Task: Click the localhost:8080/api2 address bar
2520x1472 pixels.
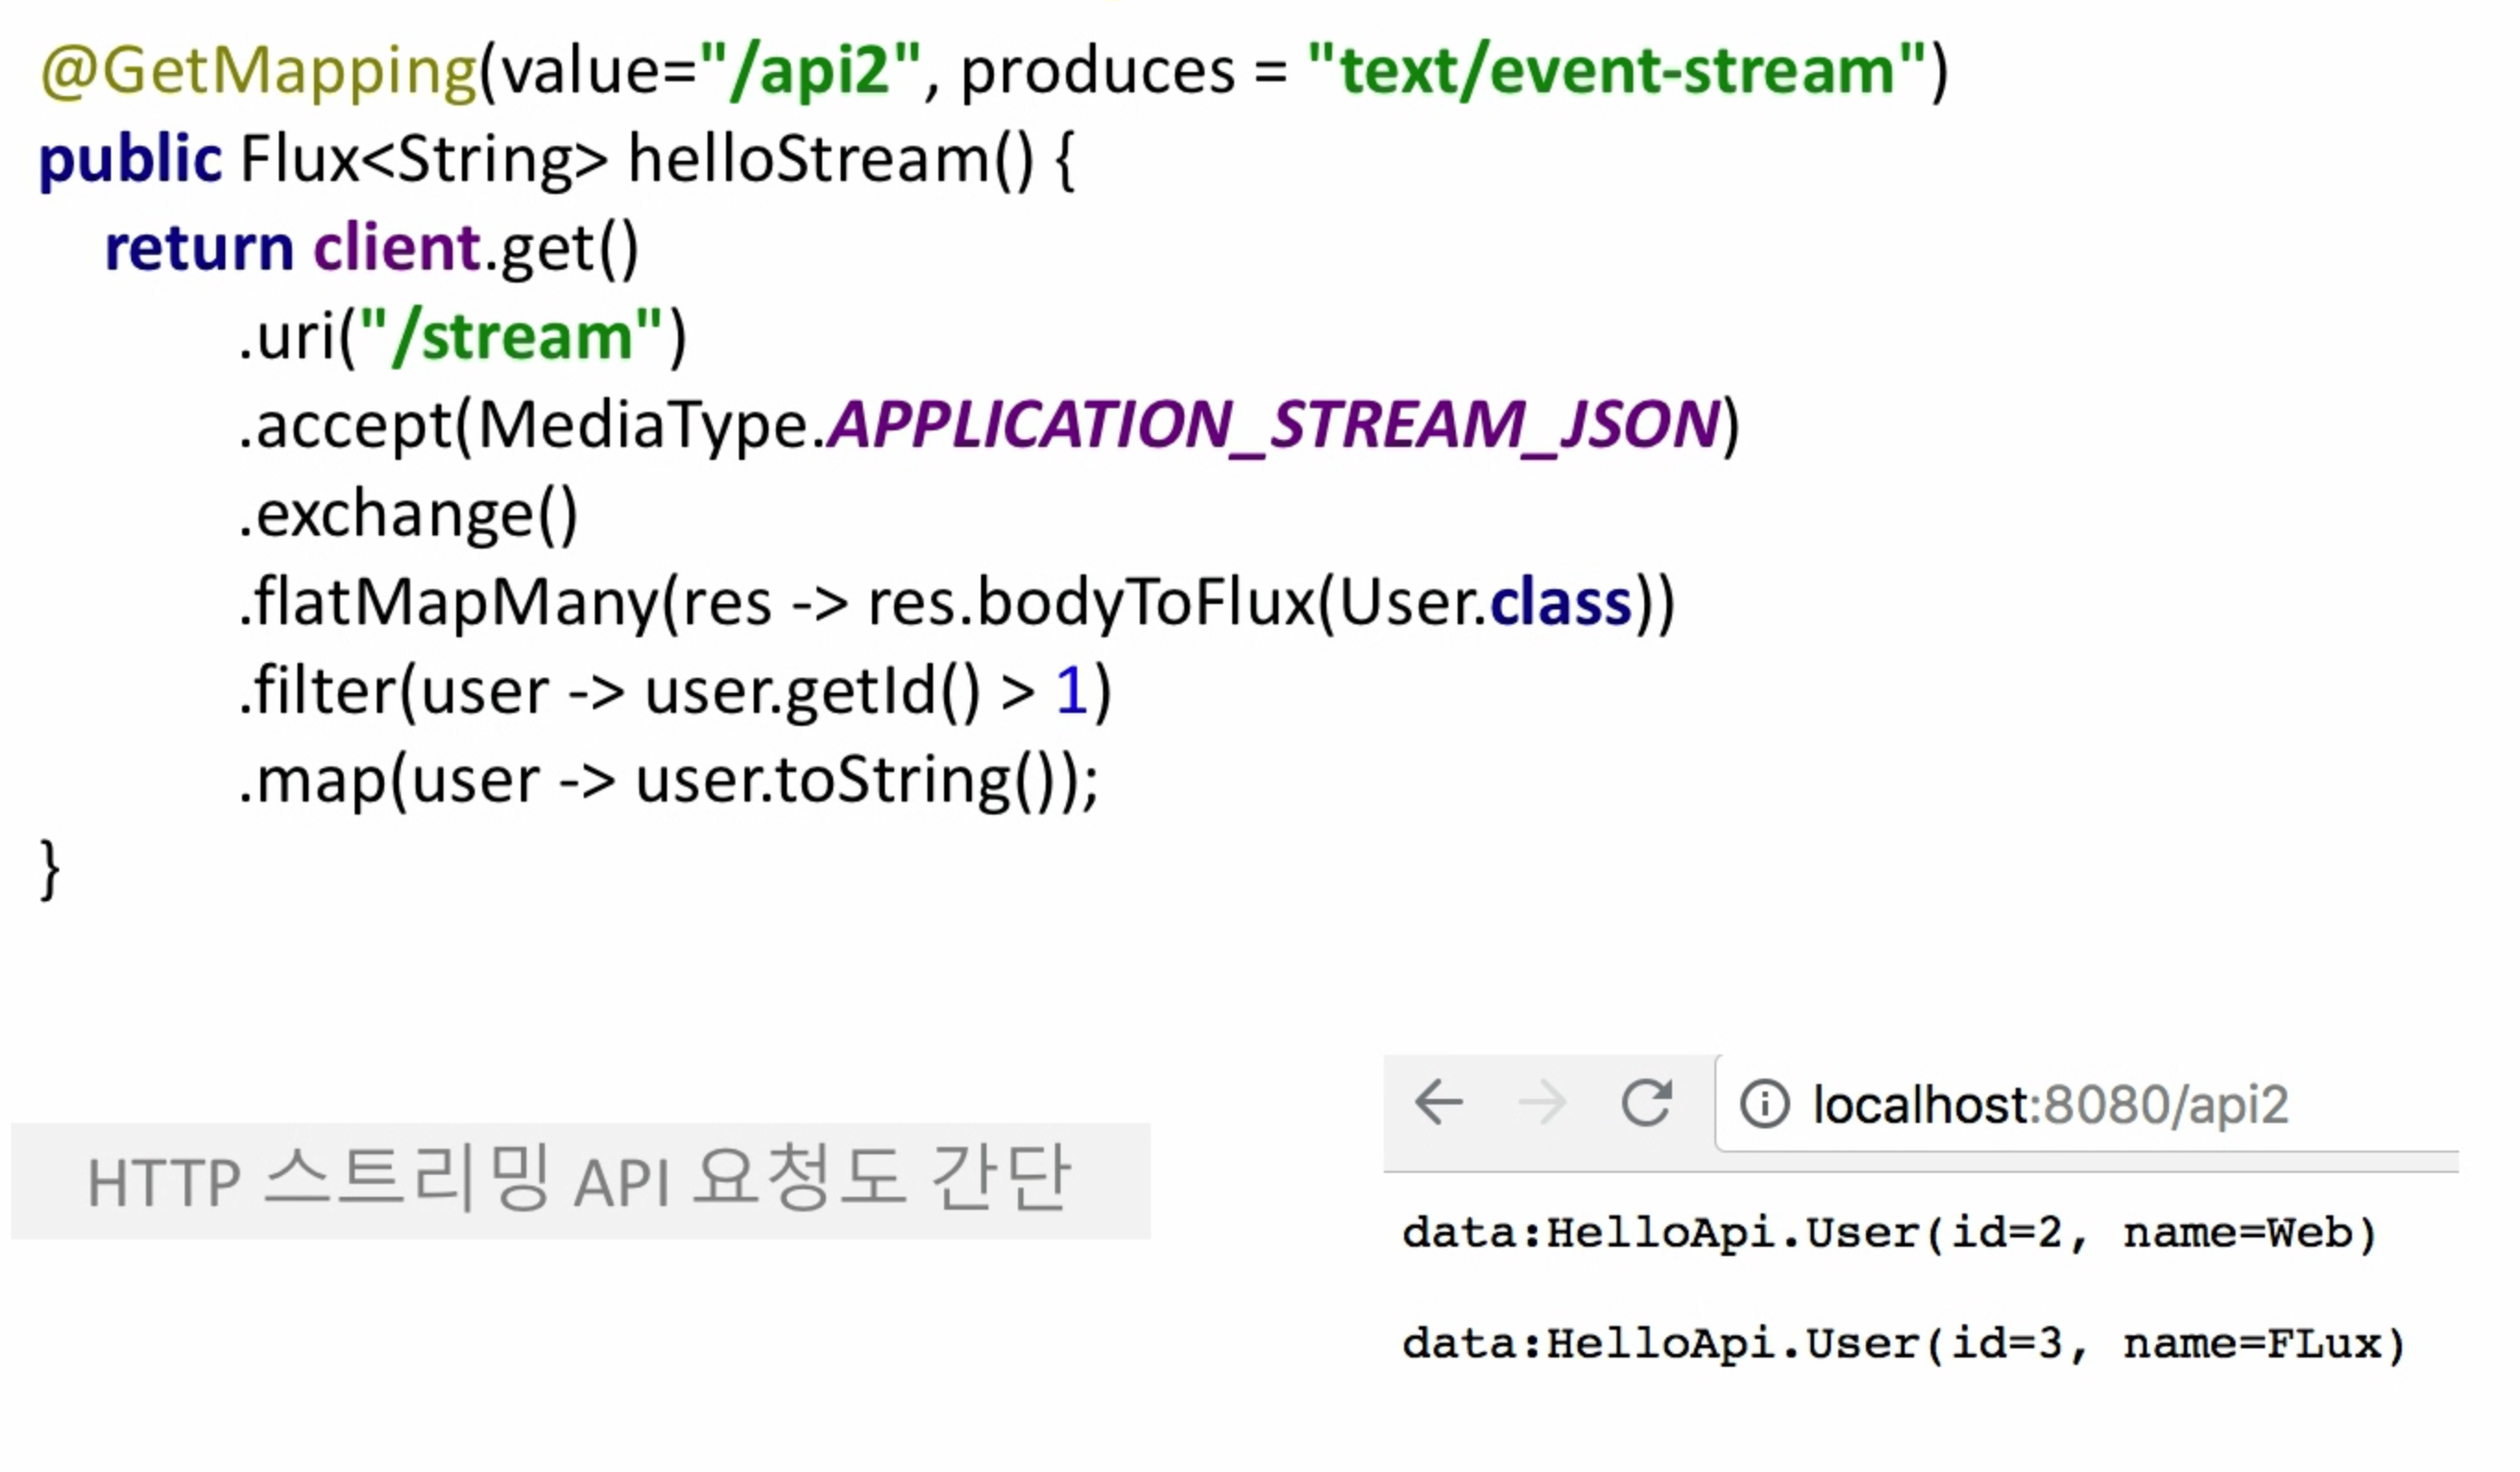Action: click(x=2050, y=1105)
